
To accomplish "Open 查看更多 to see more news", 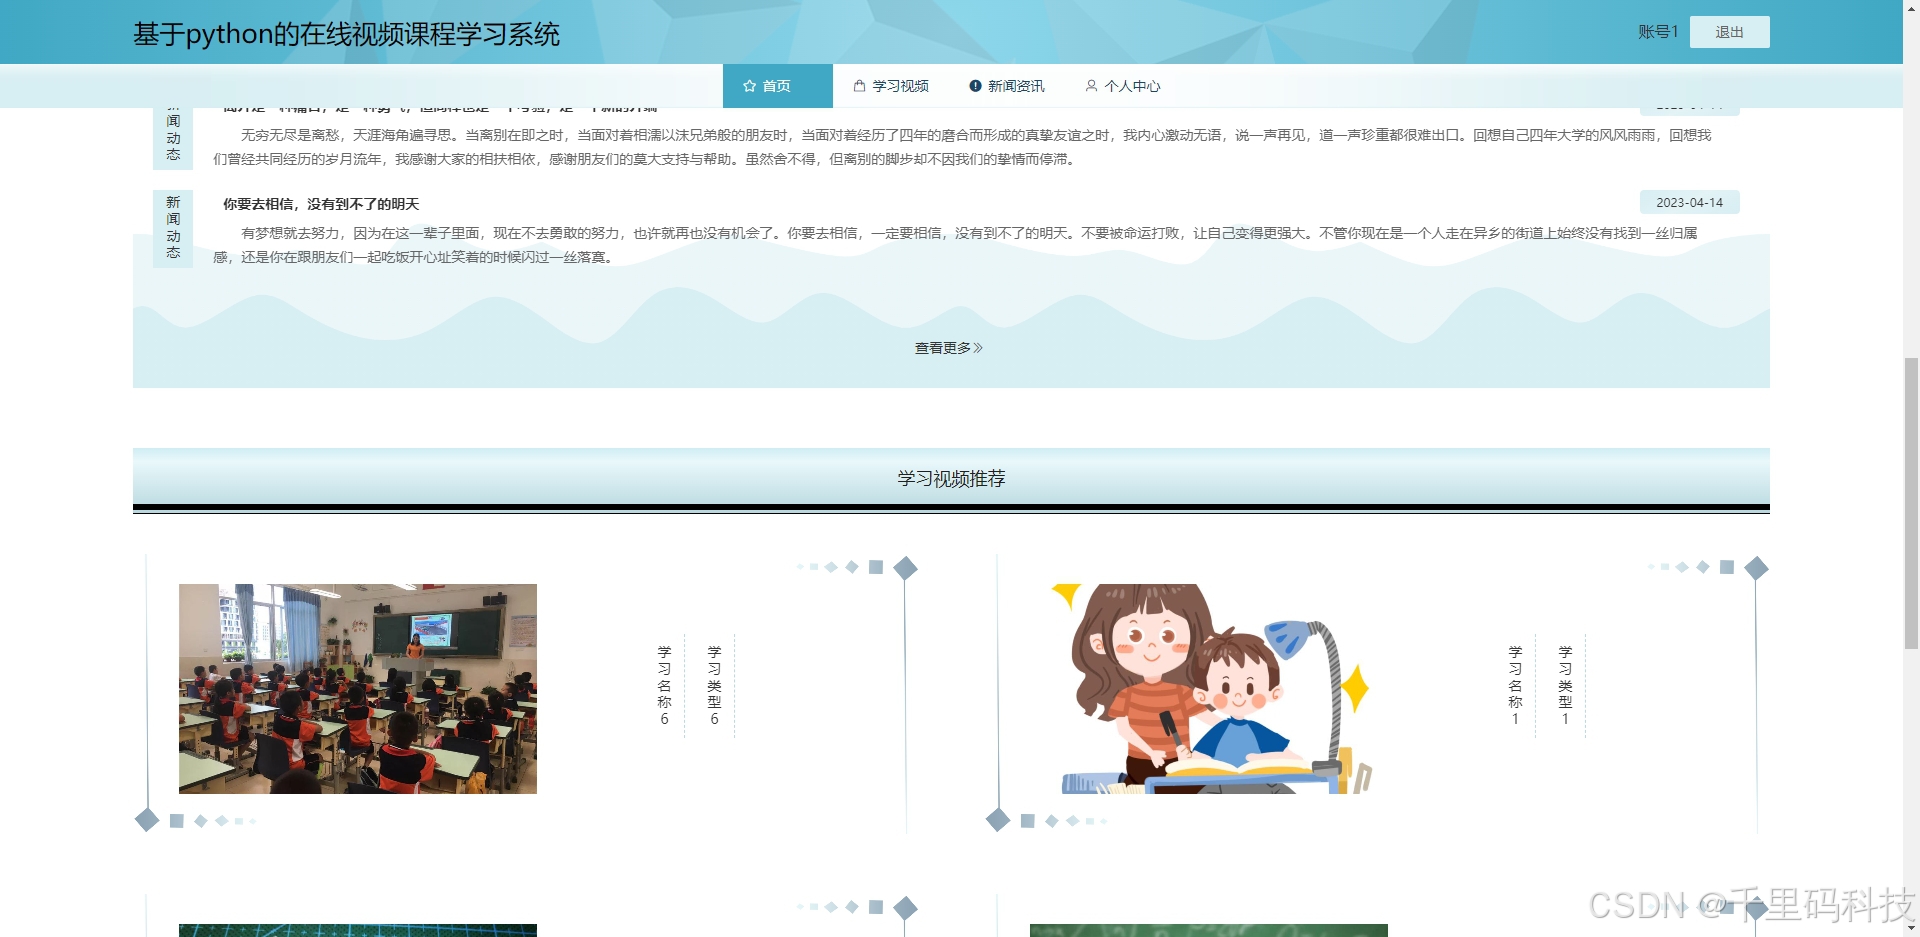I will 948,348.
